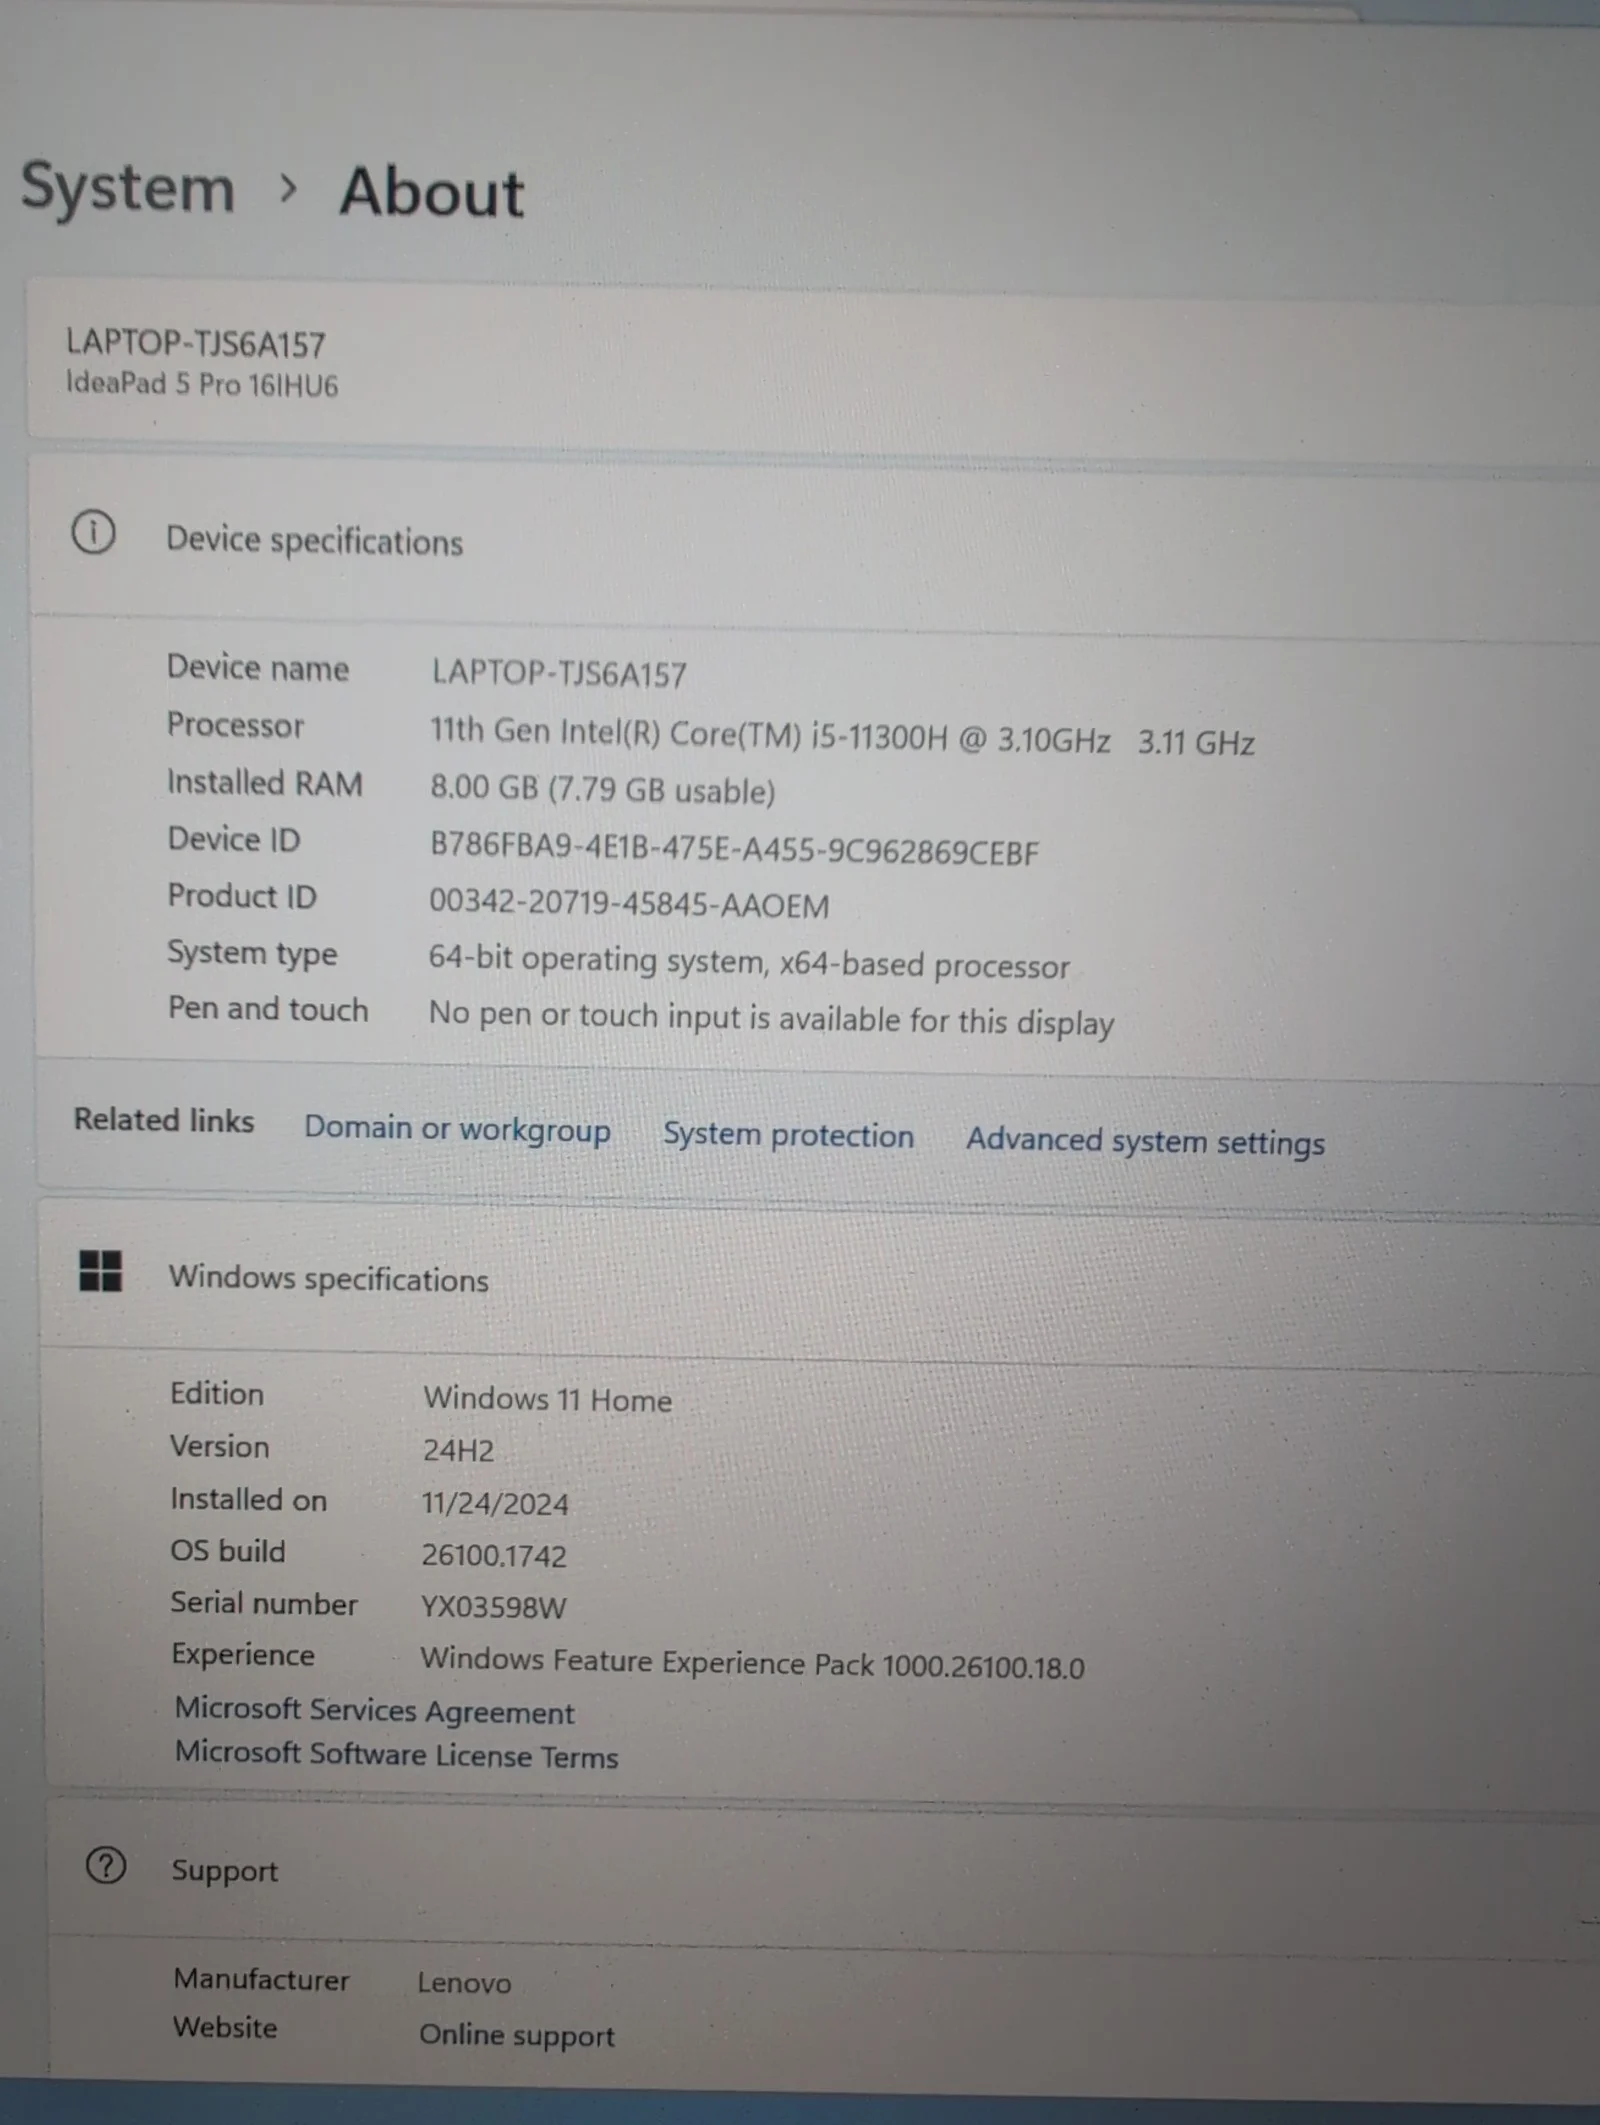This screenshot has width=1600, height=2125.
Task: Select the OS build value 26100.1742
Action: point(494,1555)
